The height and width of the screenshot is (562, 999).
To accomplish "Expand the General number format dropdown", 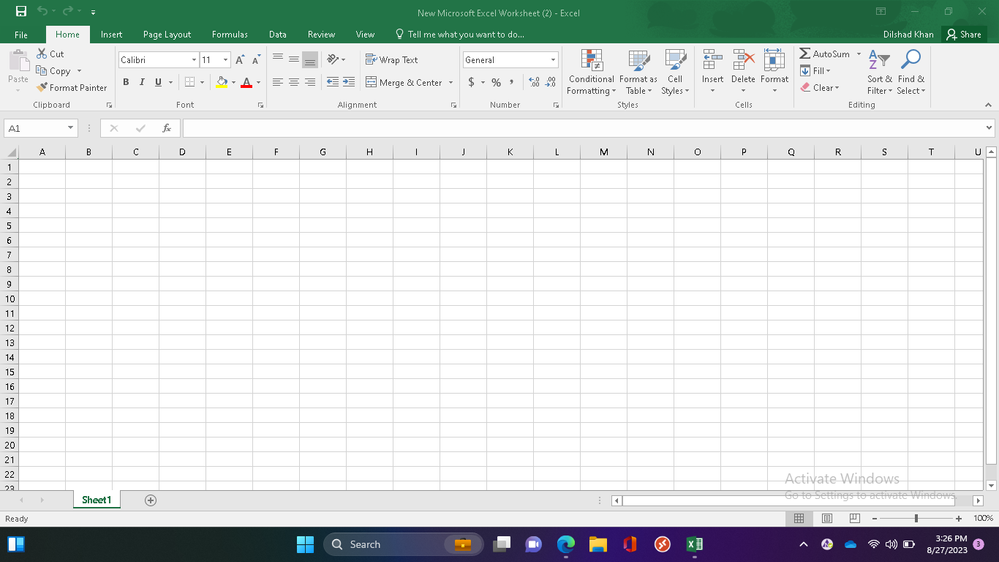I will 553,60.
